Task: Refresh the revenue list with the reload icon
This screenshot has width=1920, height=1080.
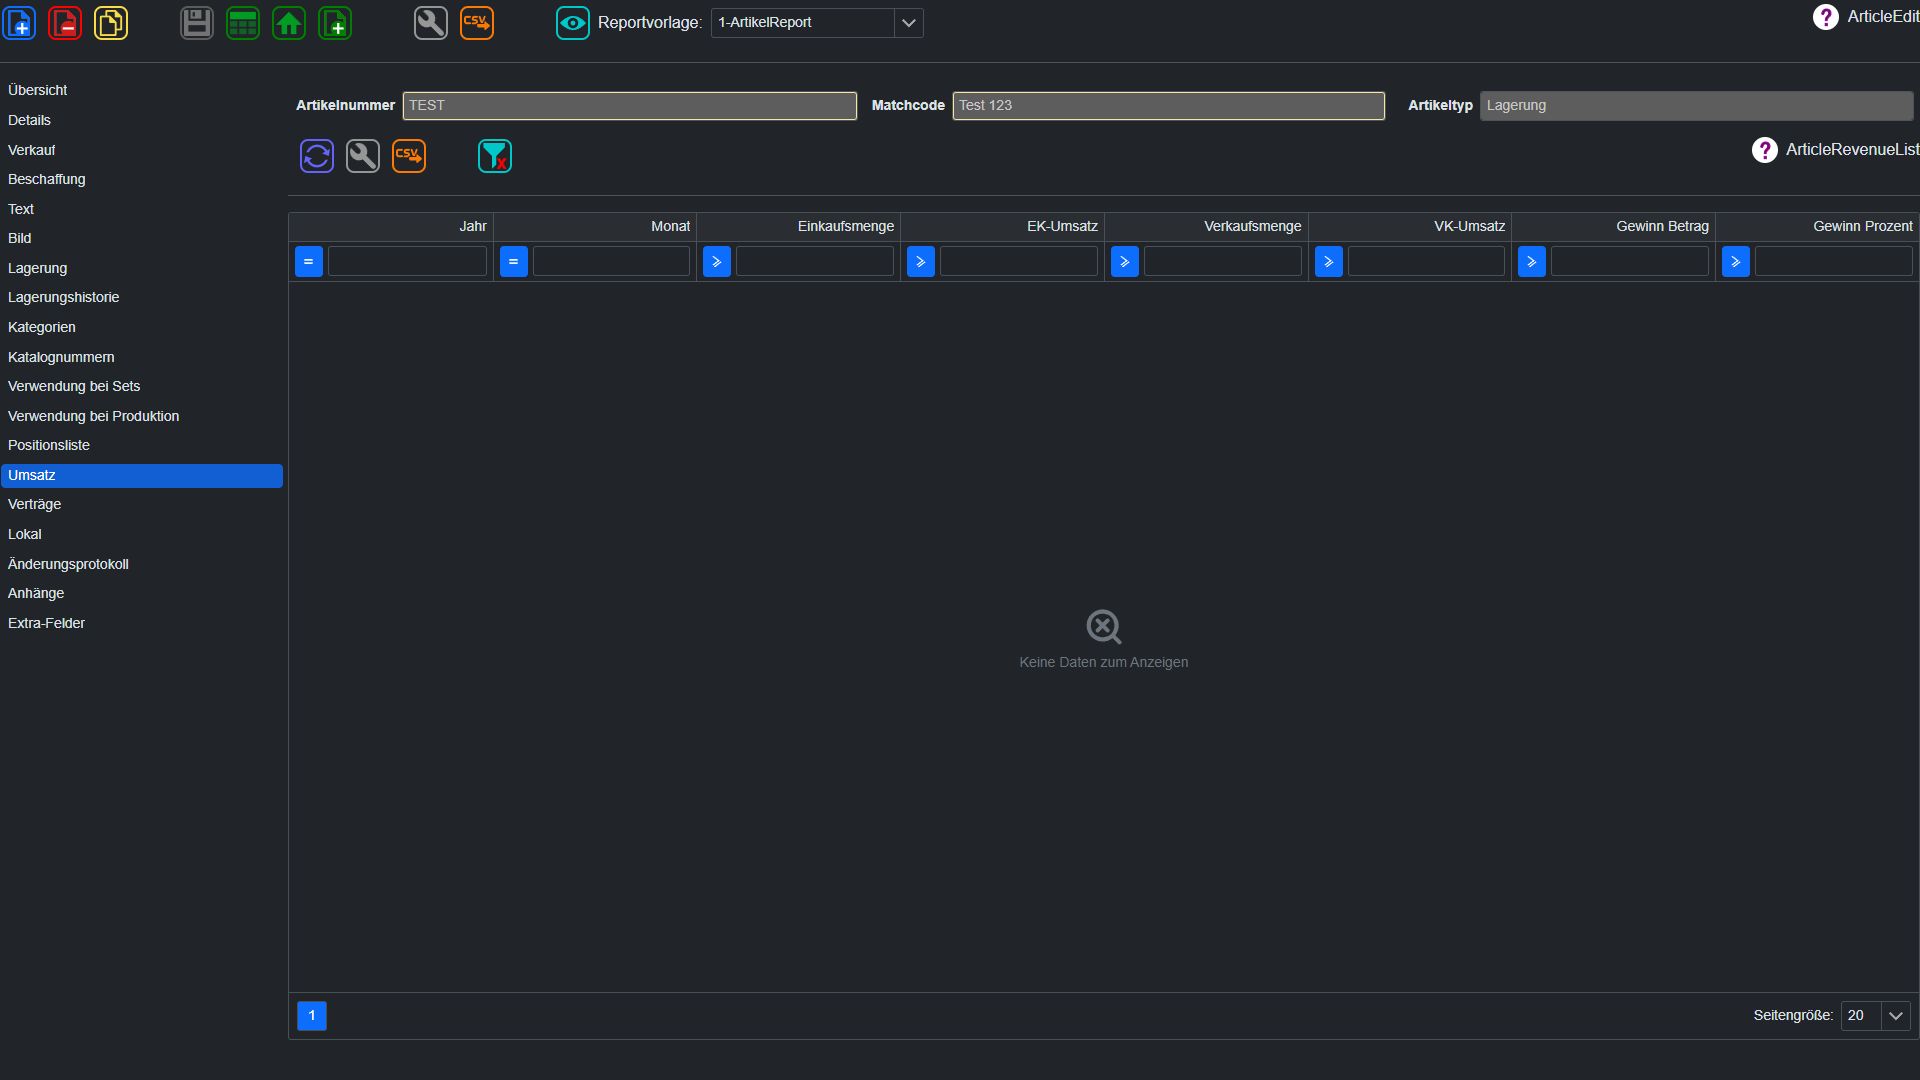Action: click(317, 156)
